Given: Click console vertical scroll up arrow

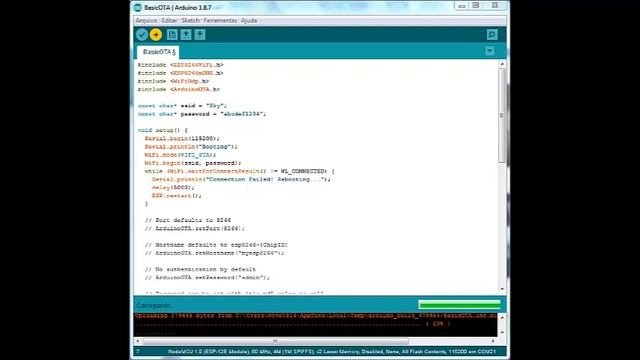Looking at the screenshot, I should click(x=502, y=317).
